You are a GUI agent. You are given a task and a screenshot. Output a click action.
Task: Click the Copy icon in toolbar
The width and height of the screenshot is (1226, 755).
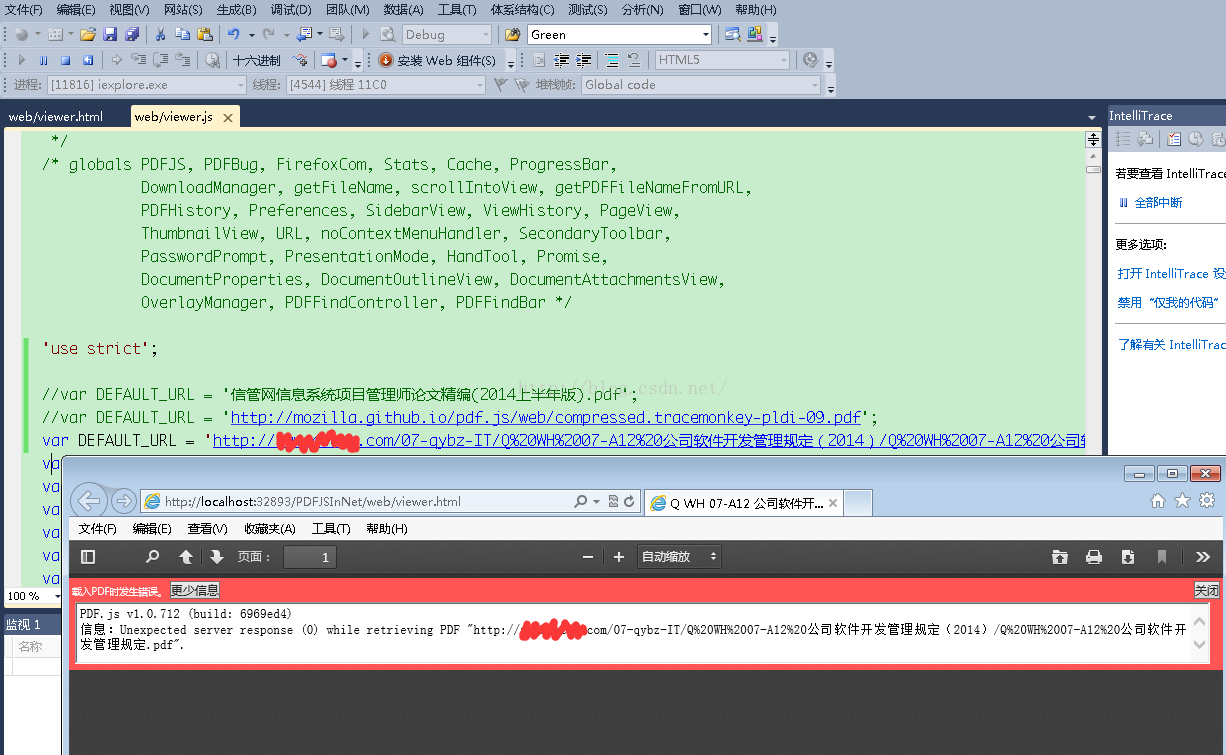click(x=182, y=35)
